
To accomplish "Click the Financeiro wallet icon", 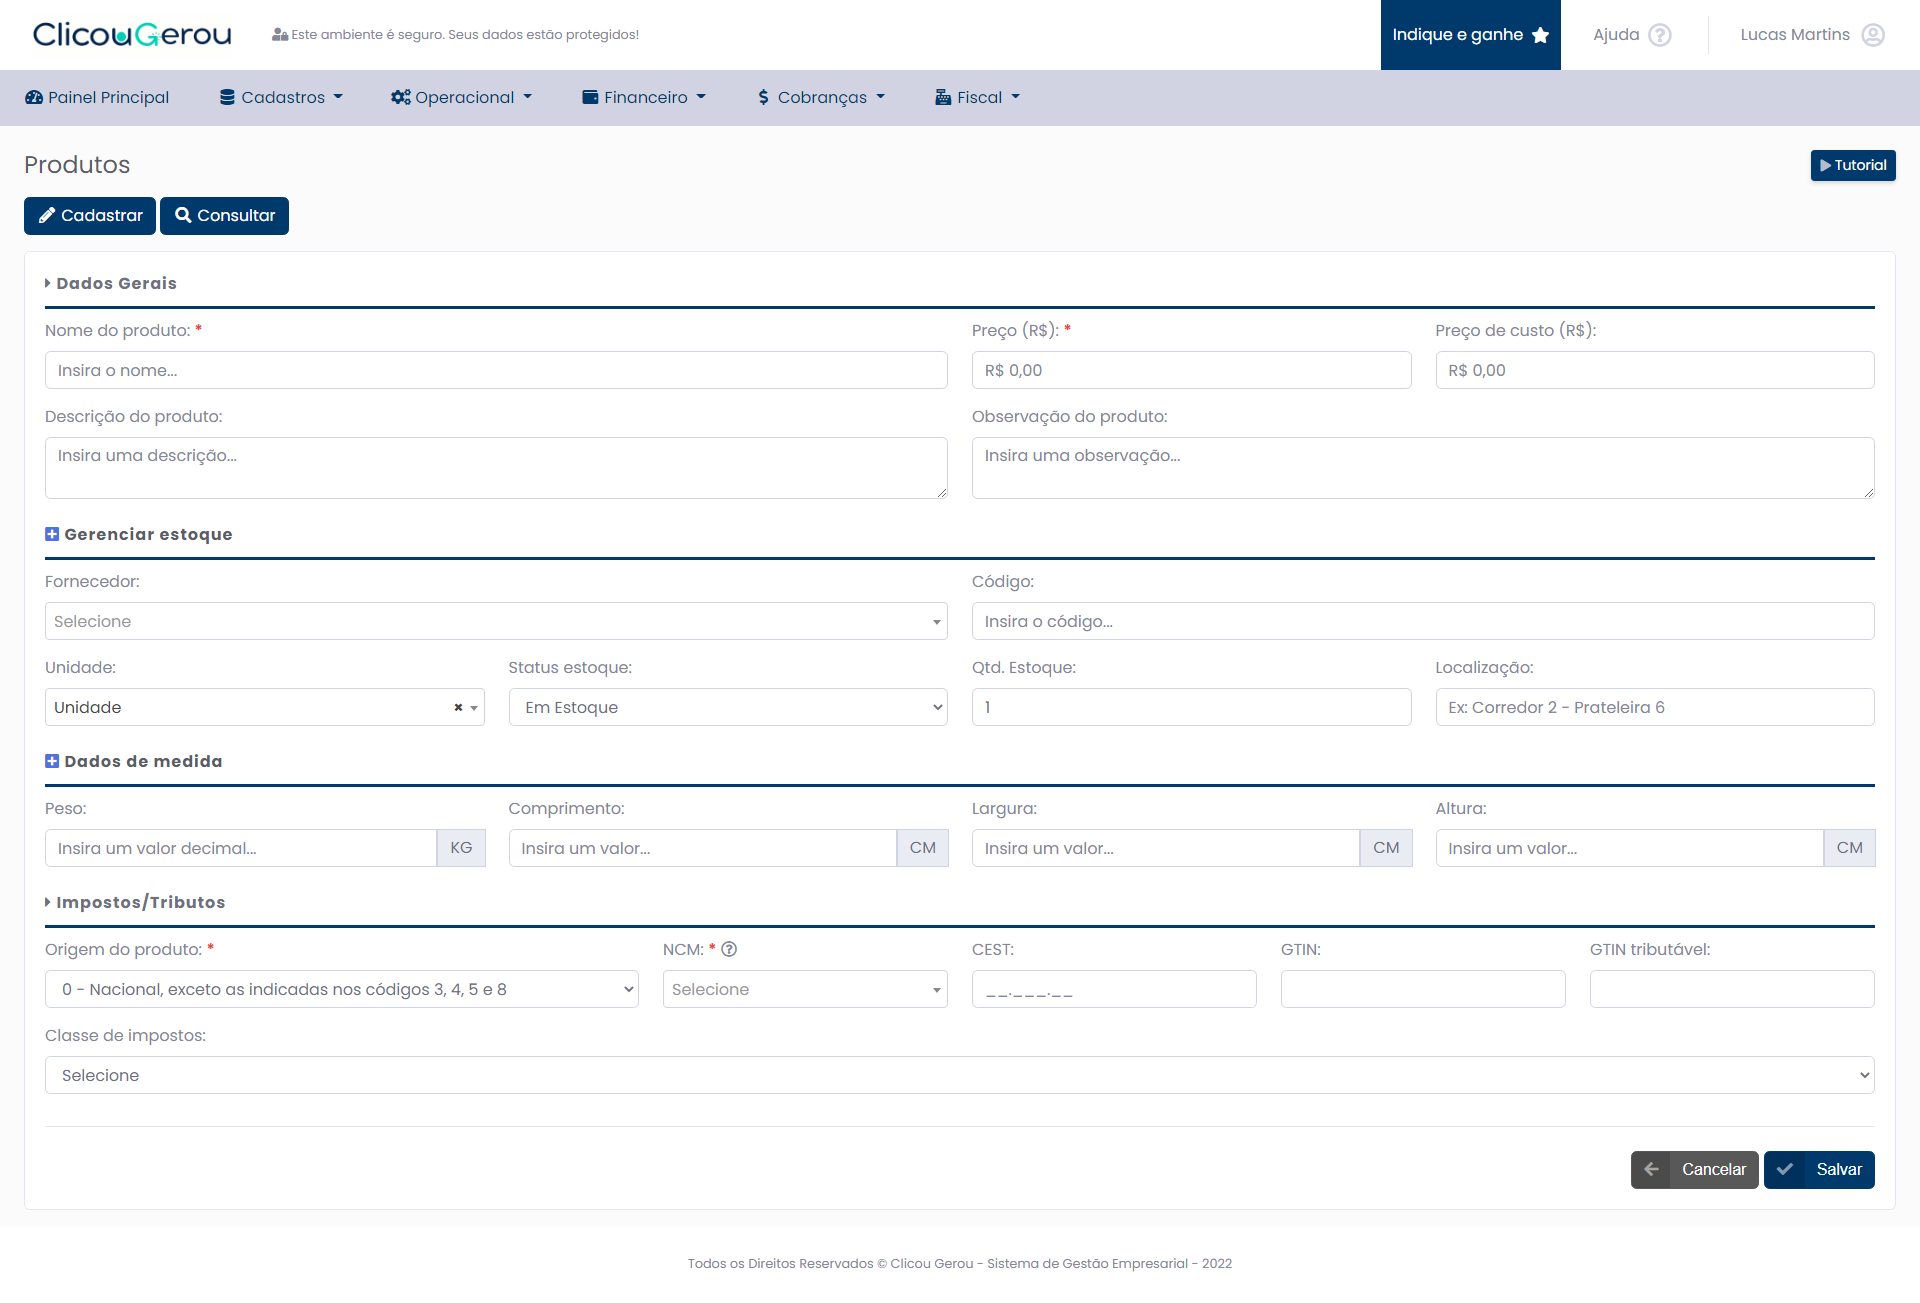I will pos(590,97).
